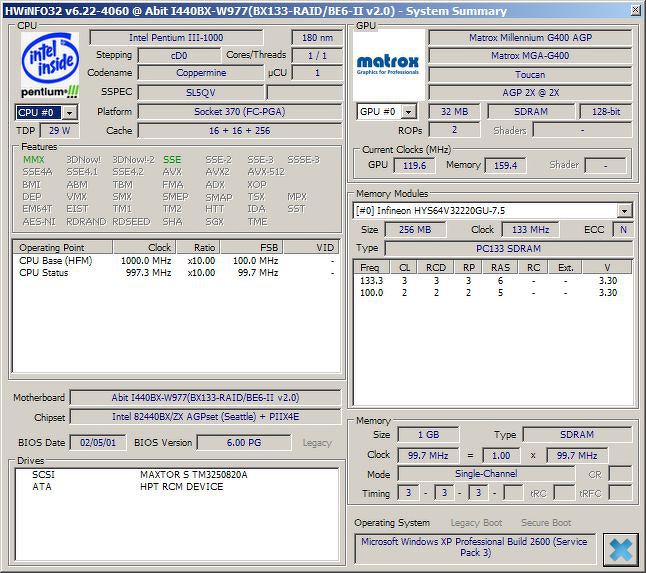Image resolution: width=646 pixels, height=573 pixels.
Task: Click the 256 MB module size field
Action: pyautogui.click(x=415, y=229)
